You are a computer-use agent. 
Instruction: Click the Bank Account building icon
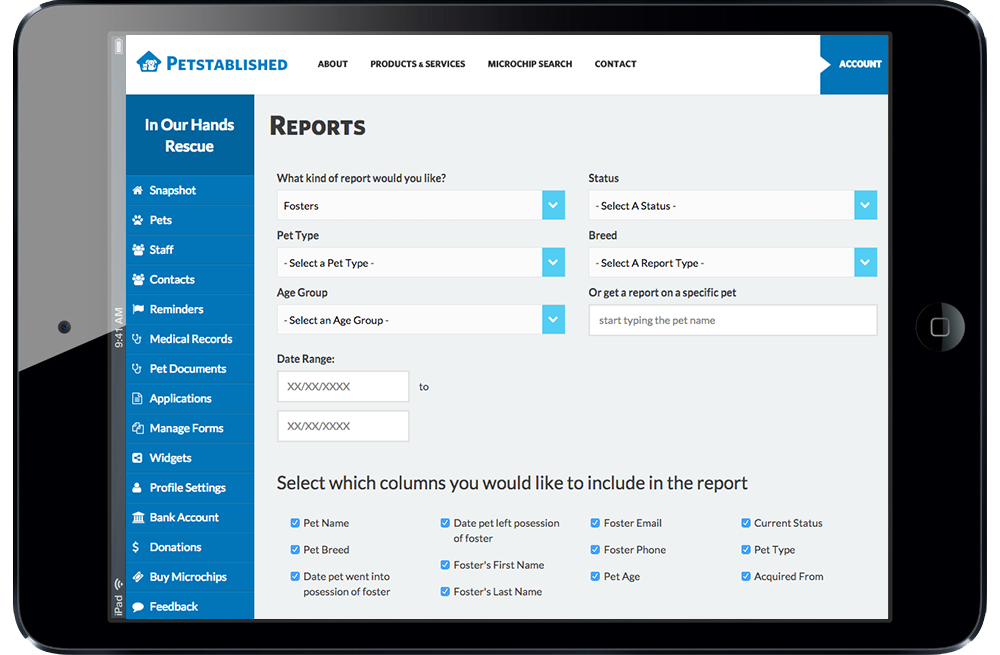point(137,517)
